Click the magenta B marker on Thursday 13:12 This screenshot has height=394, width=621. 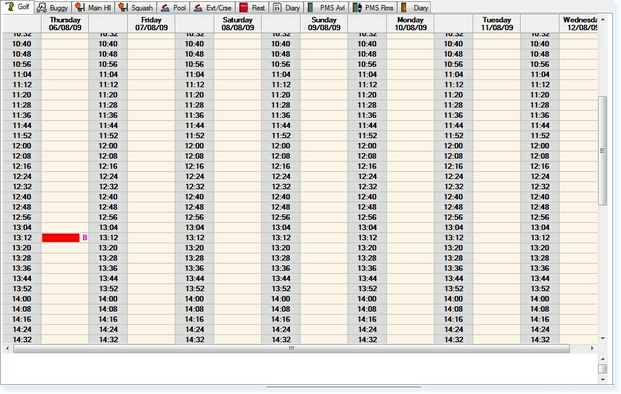[84, 238]
